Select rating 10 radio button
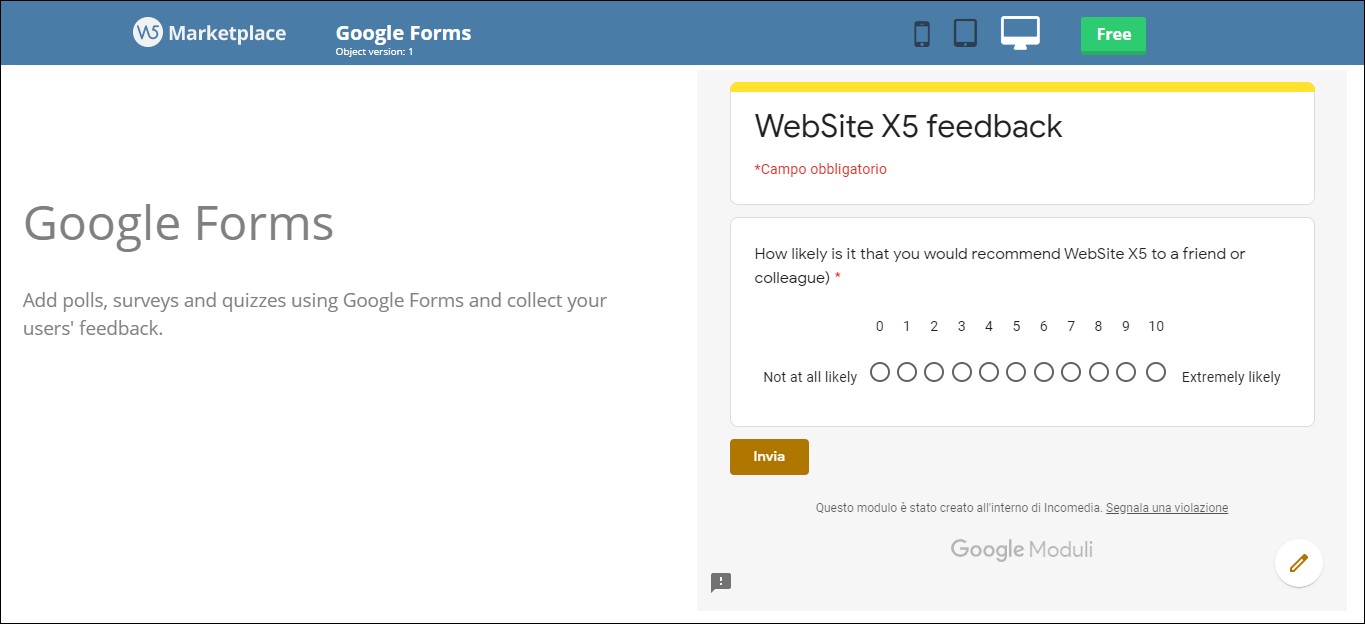This screenshot has width=1365, height=624. [x=1156, y=372]
